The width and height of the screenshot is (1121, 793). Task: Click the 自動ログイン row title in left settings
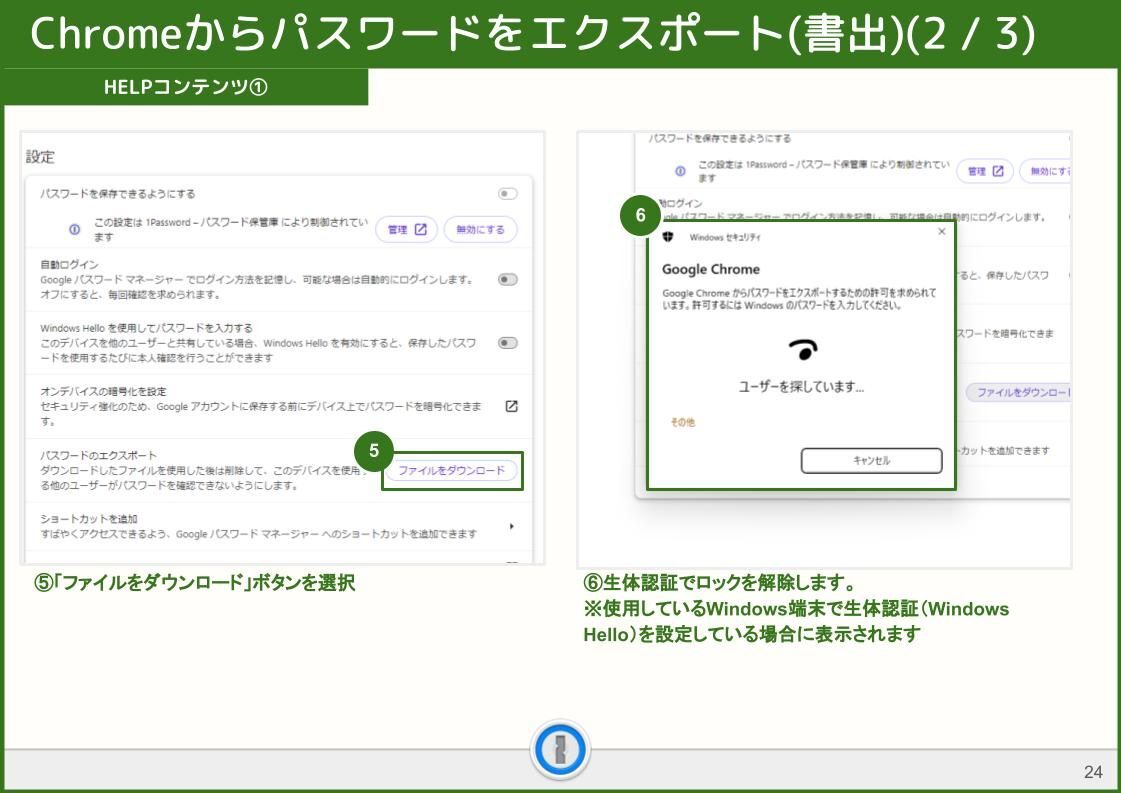(x=69, y=265)
